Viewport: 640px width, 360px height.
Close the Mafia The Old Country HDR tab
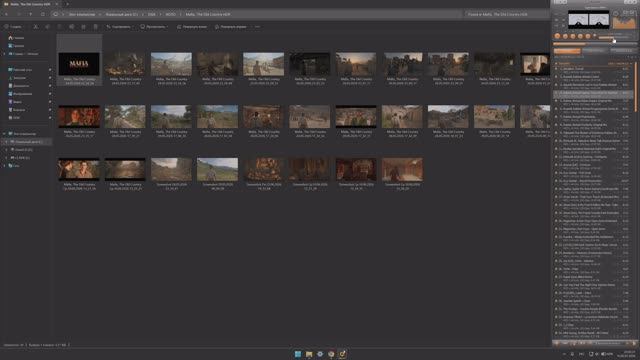point(56,4)
